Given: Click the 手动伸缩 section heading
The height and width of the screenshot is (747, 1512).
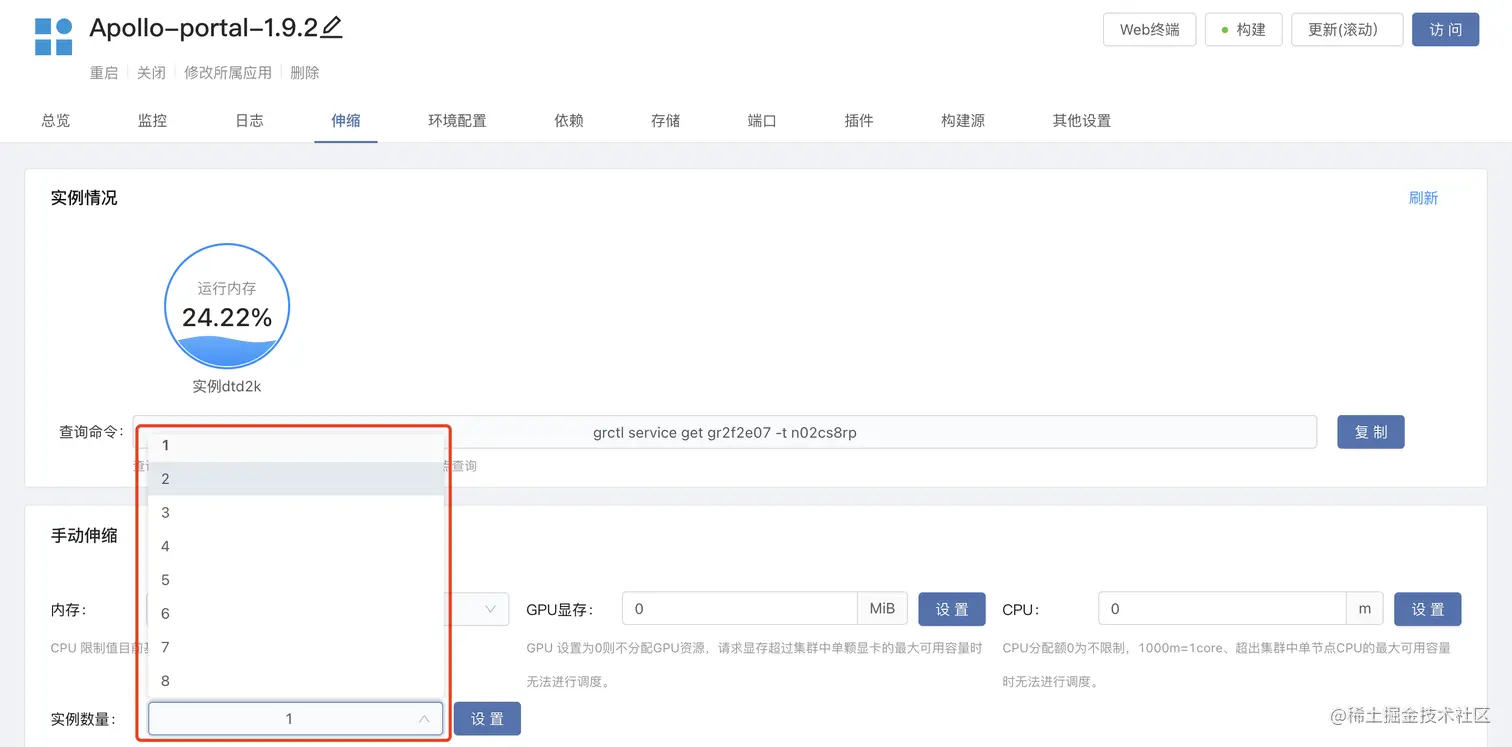Looking at the screenshot, I should click(84, 535).
